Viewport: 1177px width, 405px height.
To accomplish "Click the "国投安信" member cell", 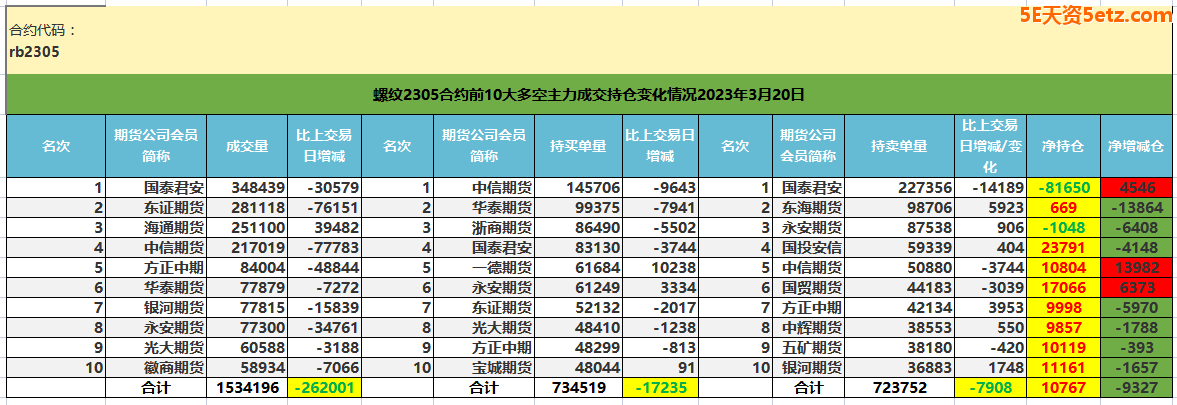I will (x=808, y=248).
